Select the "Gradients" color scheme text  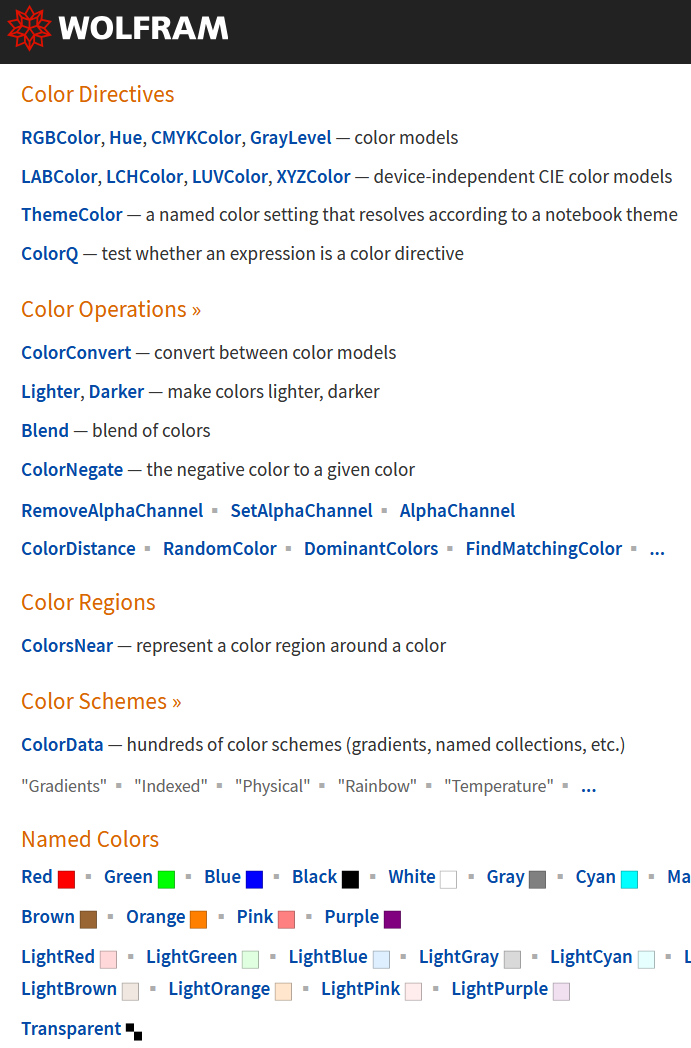[x=64, y=787]
